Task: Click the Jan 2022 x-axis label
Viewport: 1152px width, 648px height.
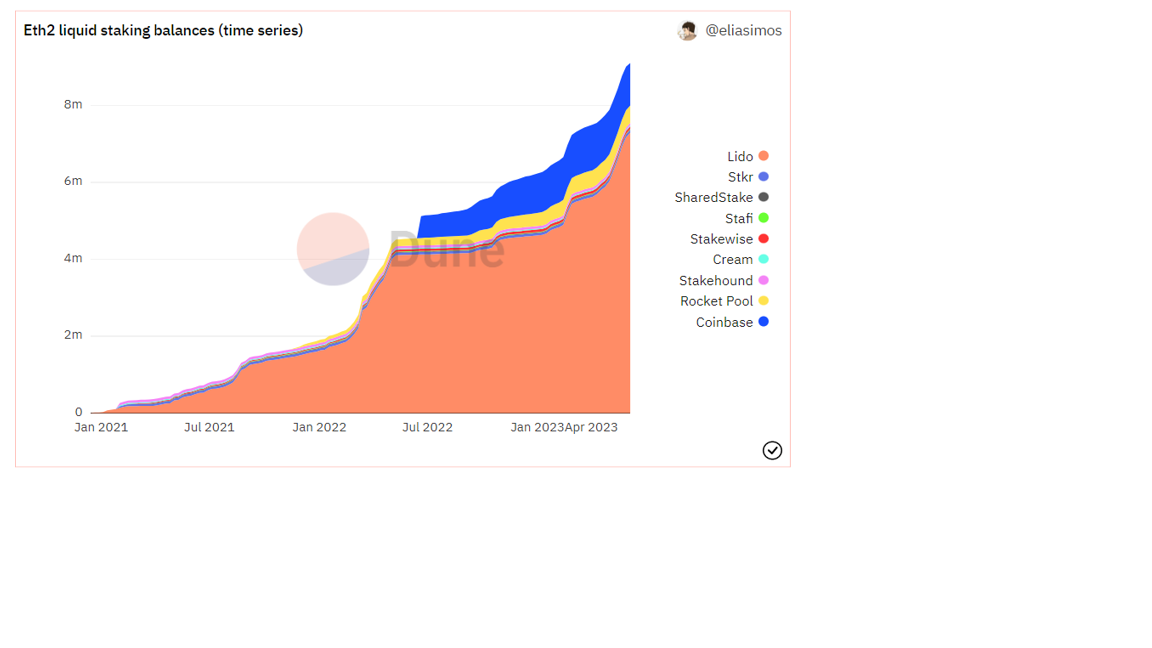Action: pyautogui.click(x=319, y=427)
